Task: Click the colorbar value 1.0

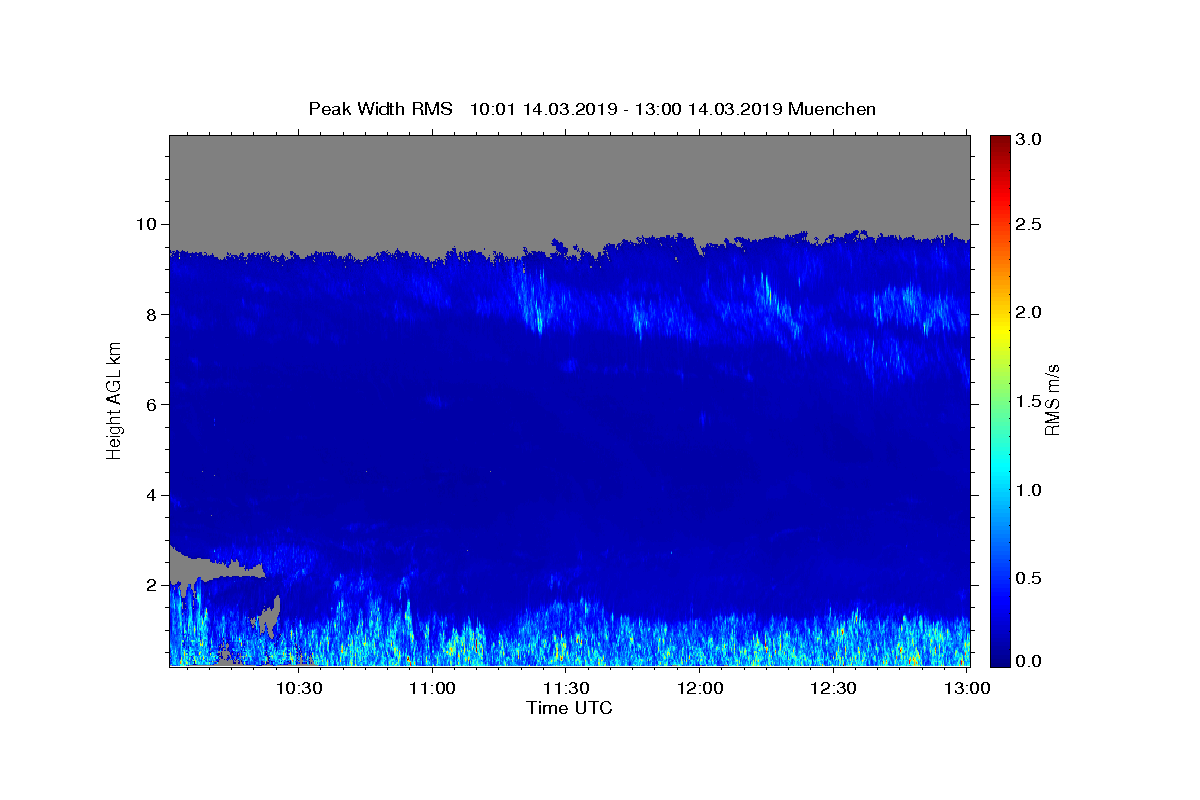Action: 1029,490
